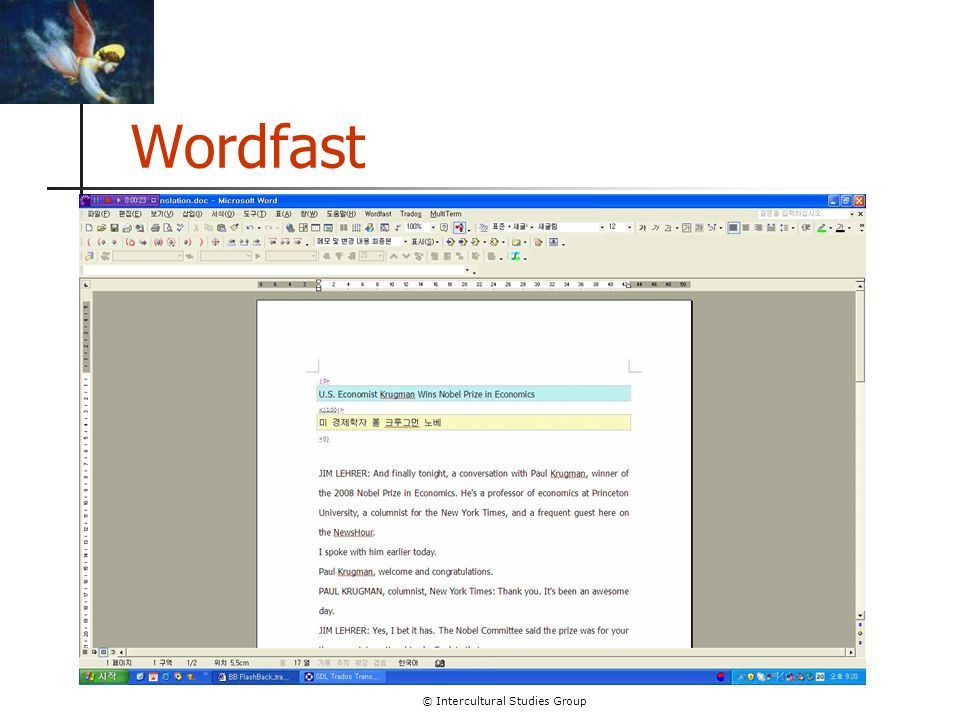
Task: Open the Wordfast menu
Action: [x=378, y=214]
